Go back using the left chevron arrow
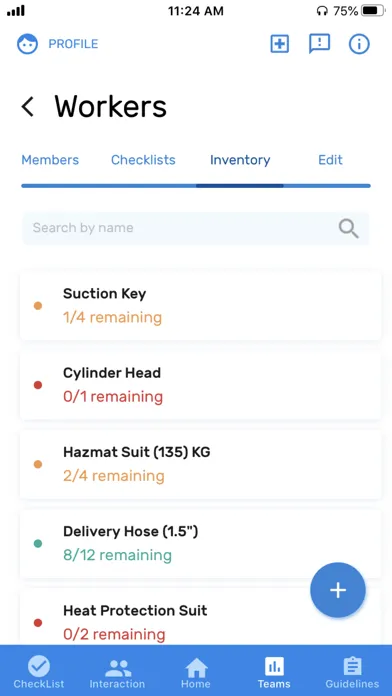The height and width of the screenshot is (696, 392). [28, 107]
